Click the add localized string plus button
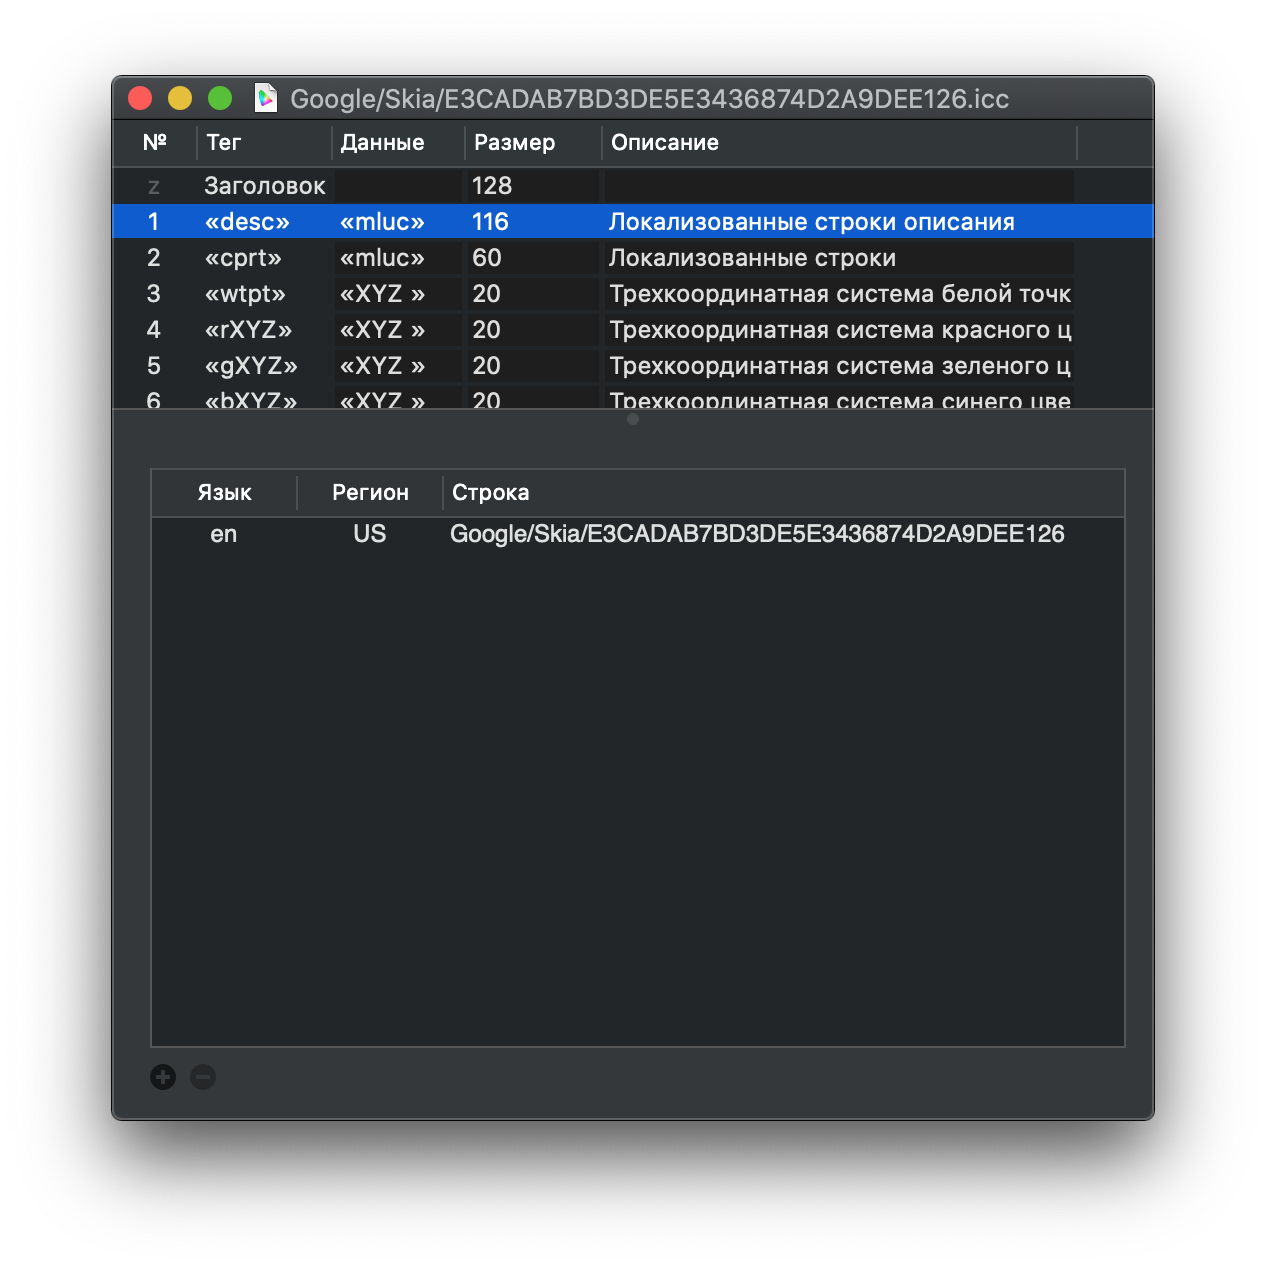This screenshot has width=1266, height=1268. [x=163, y=1077]
